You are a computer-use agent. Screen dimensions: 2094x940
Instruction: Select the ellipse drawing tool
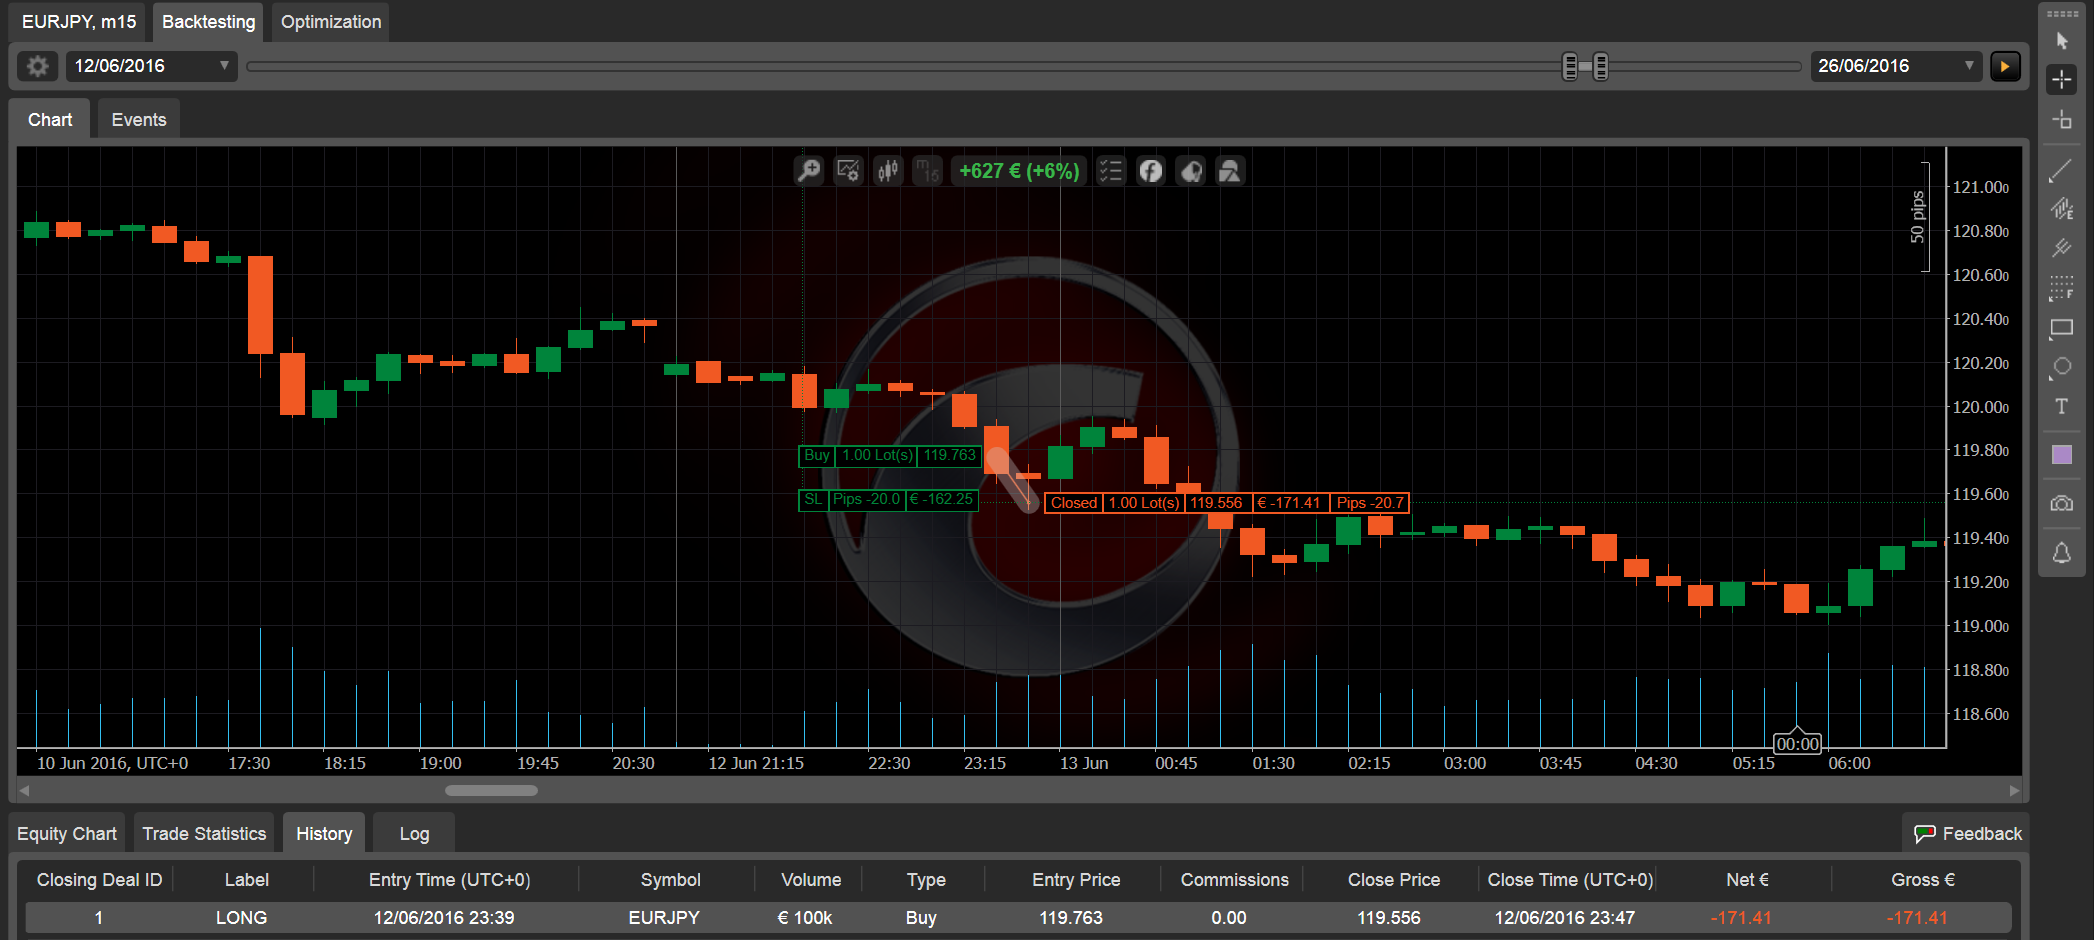(2062, 367)
